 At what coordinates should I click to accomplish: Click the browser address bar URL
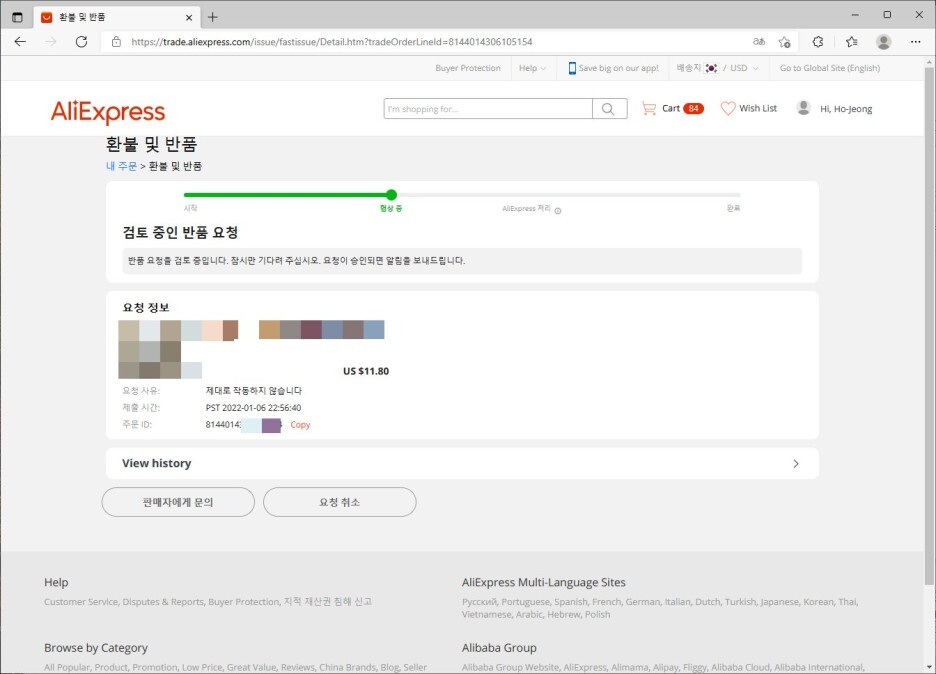click(x=332, y=42)
